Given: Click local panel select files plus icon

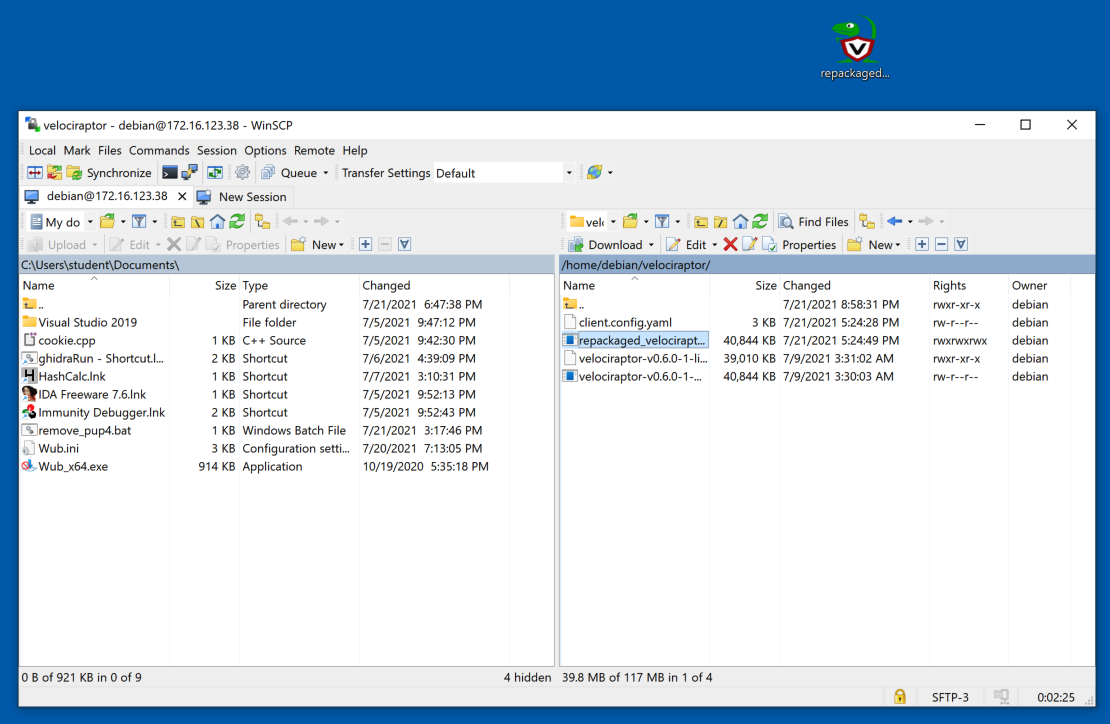Looking at the screenshot, I should click(x=365, y=245).
